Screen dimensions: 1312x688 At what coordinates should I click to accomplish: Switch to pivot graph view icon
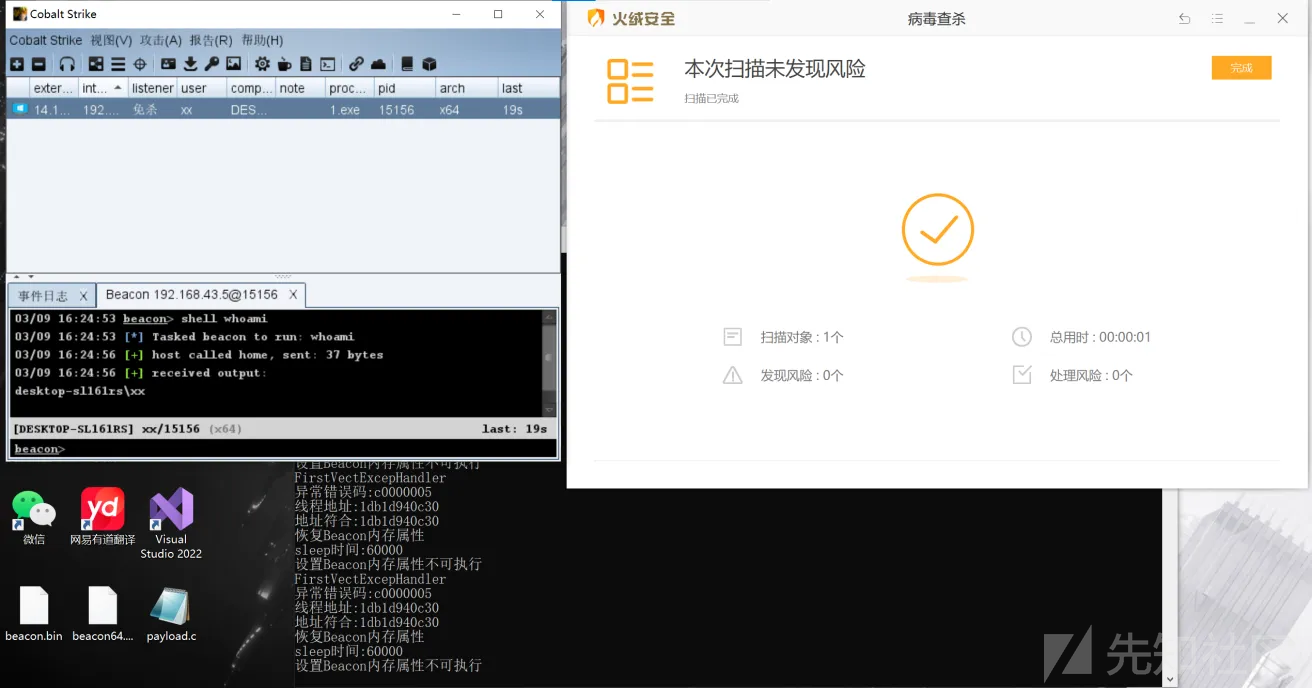pos(96,64)
